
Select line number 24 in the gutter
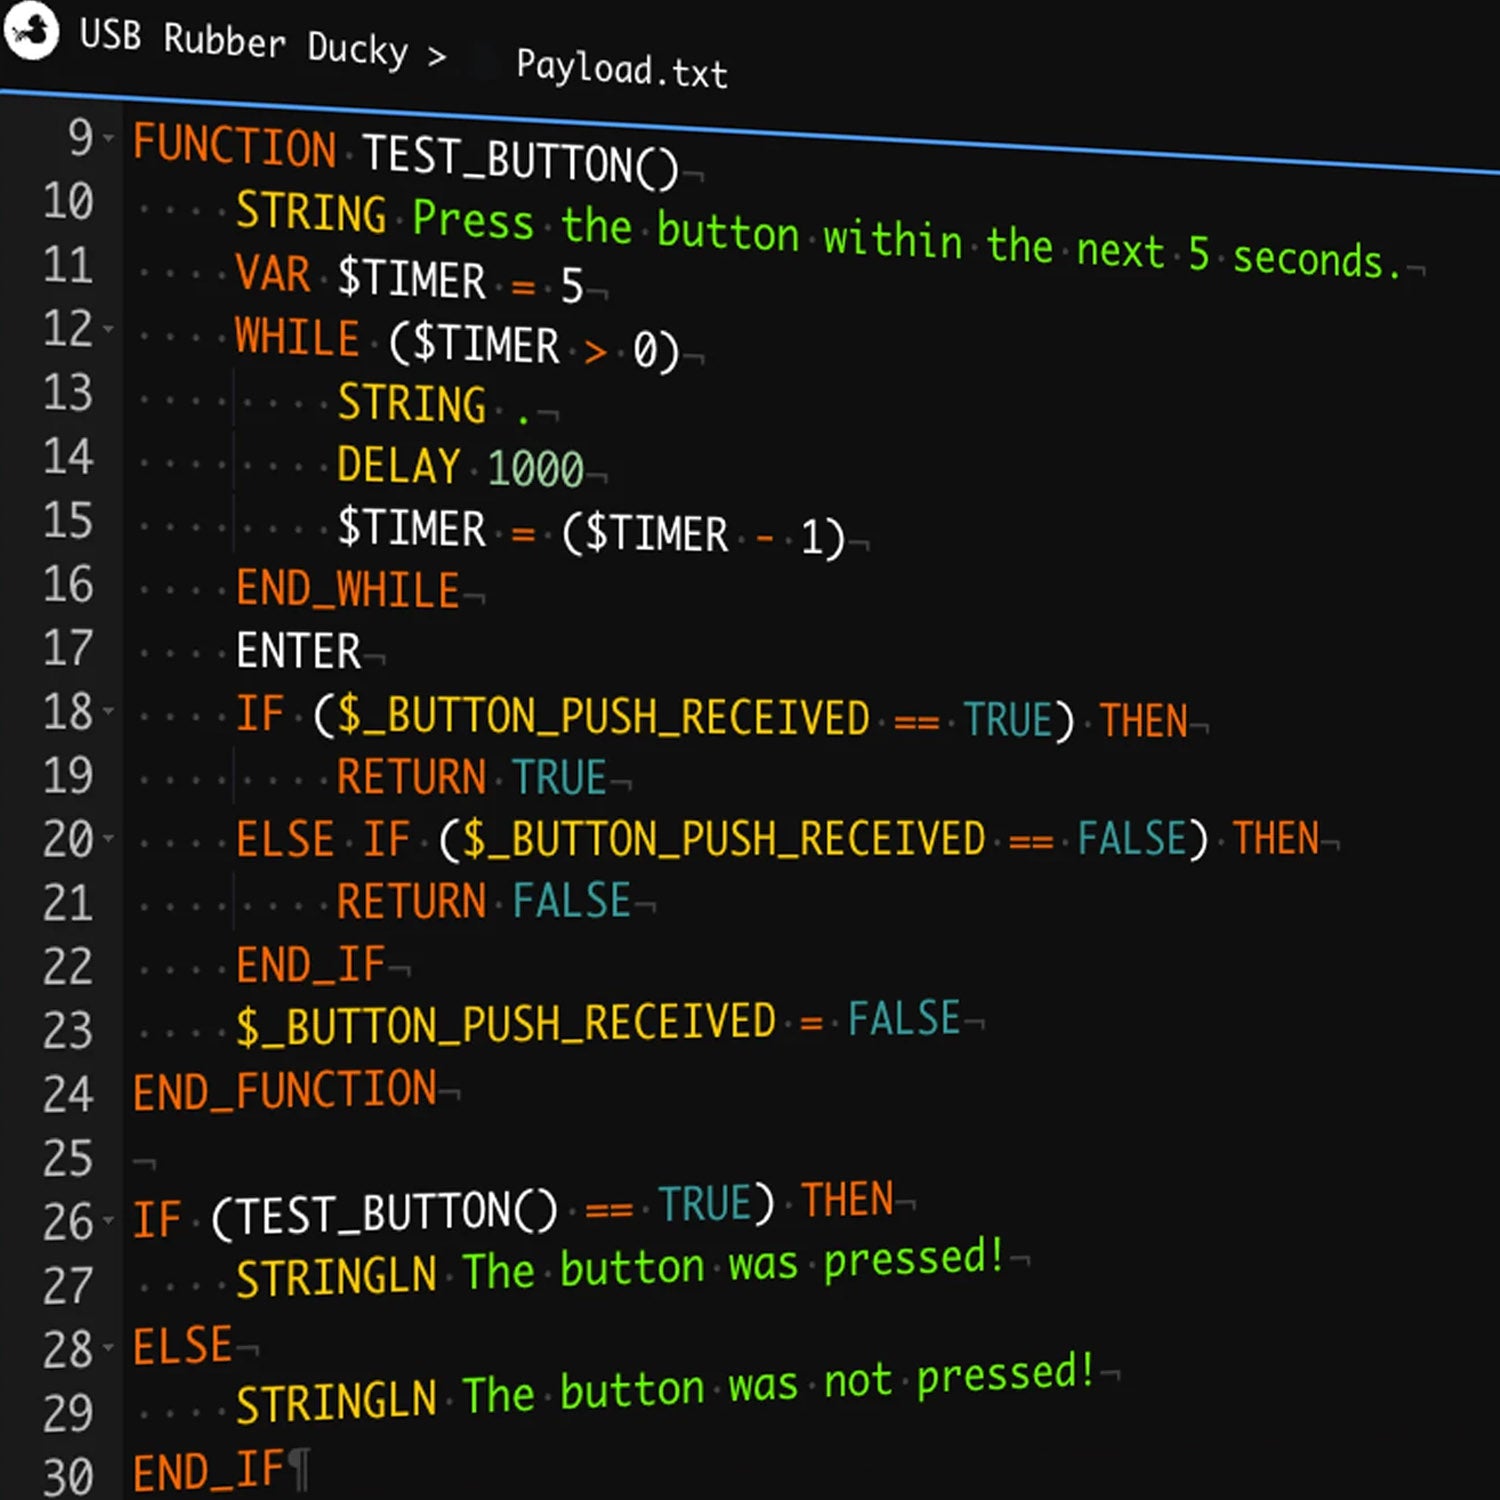[x=67, y=1094]
